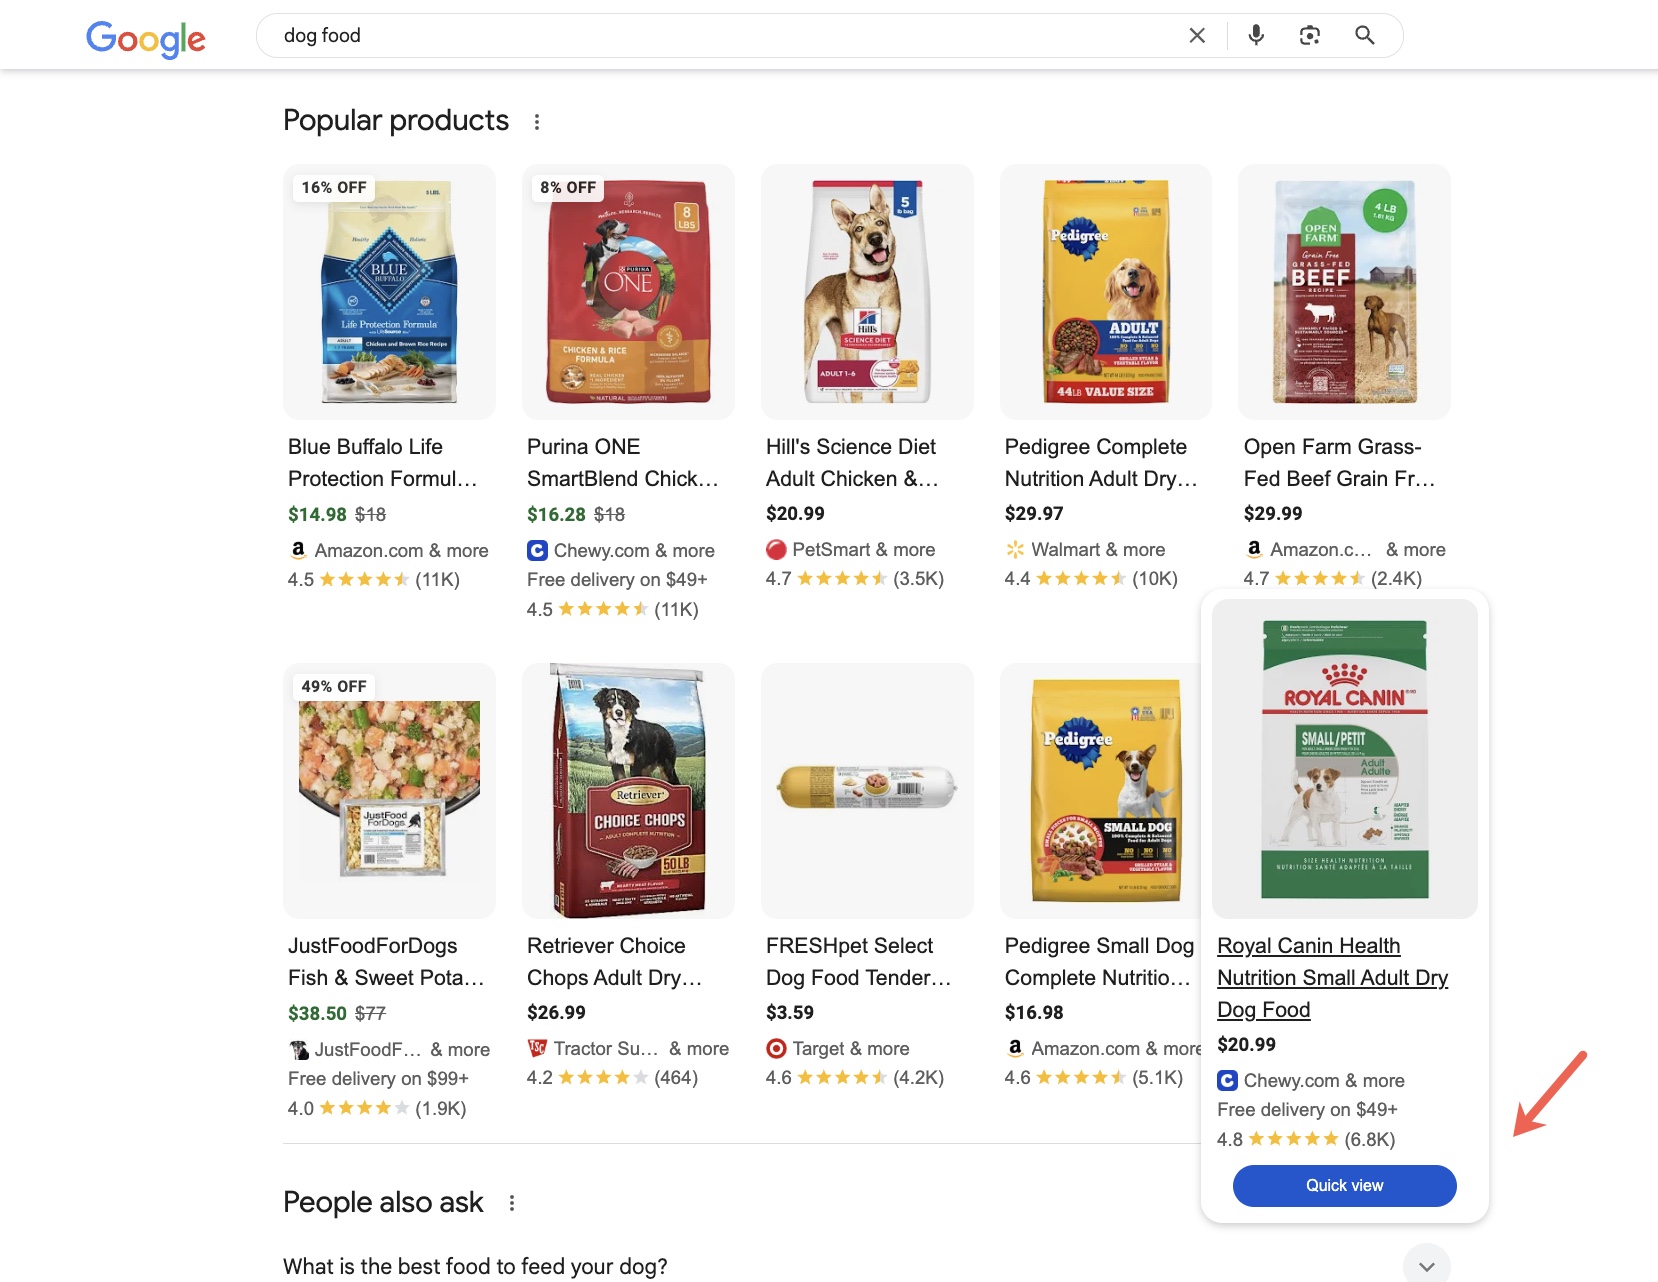Viewport: 1658px width, 1282px height.
Task: Open the Popular products three-dot menu
Action: coord(537,121)
